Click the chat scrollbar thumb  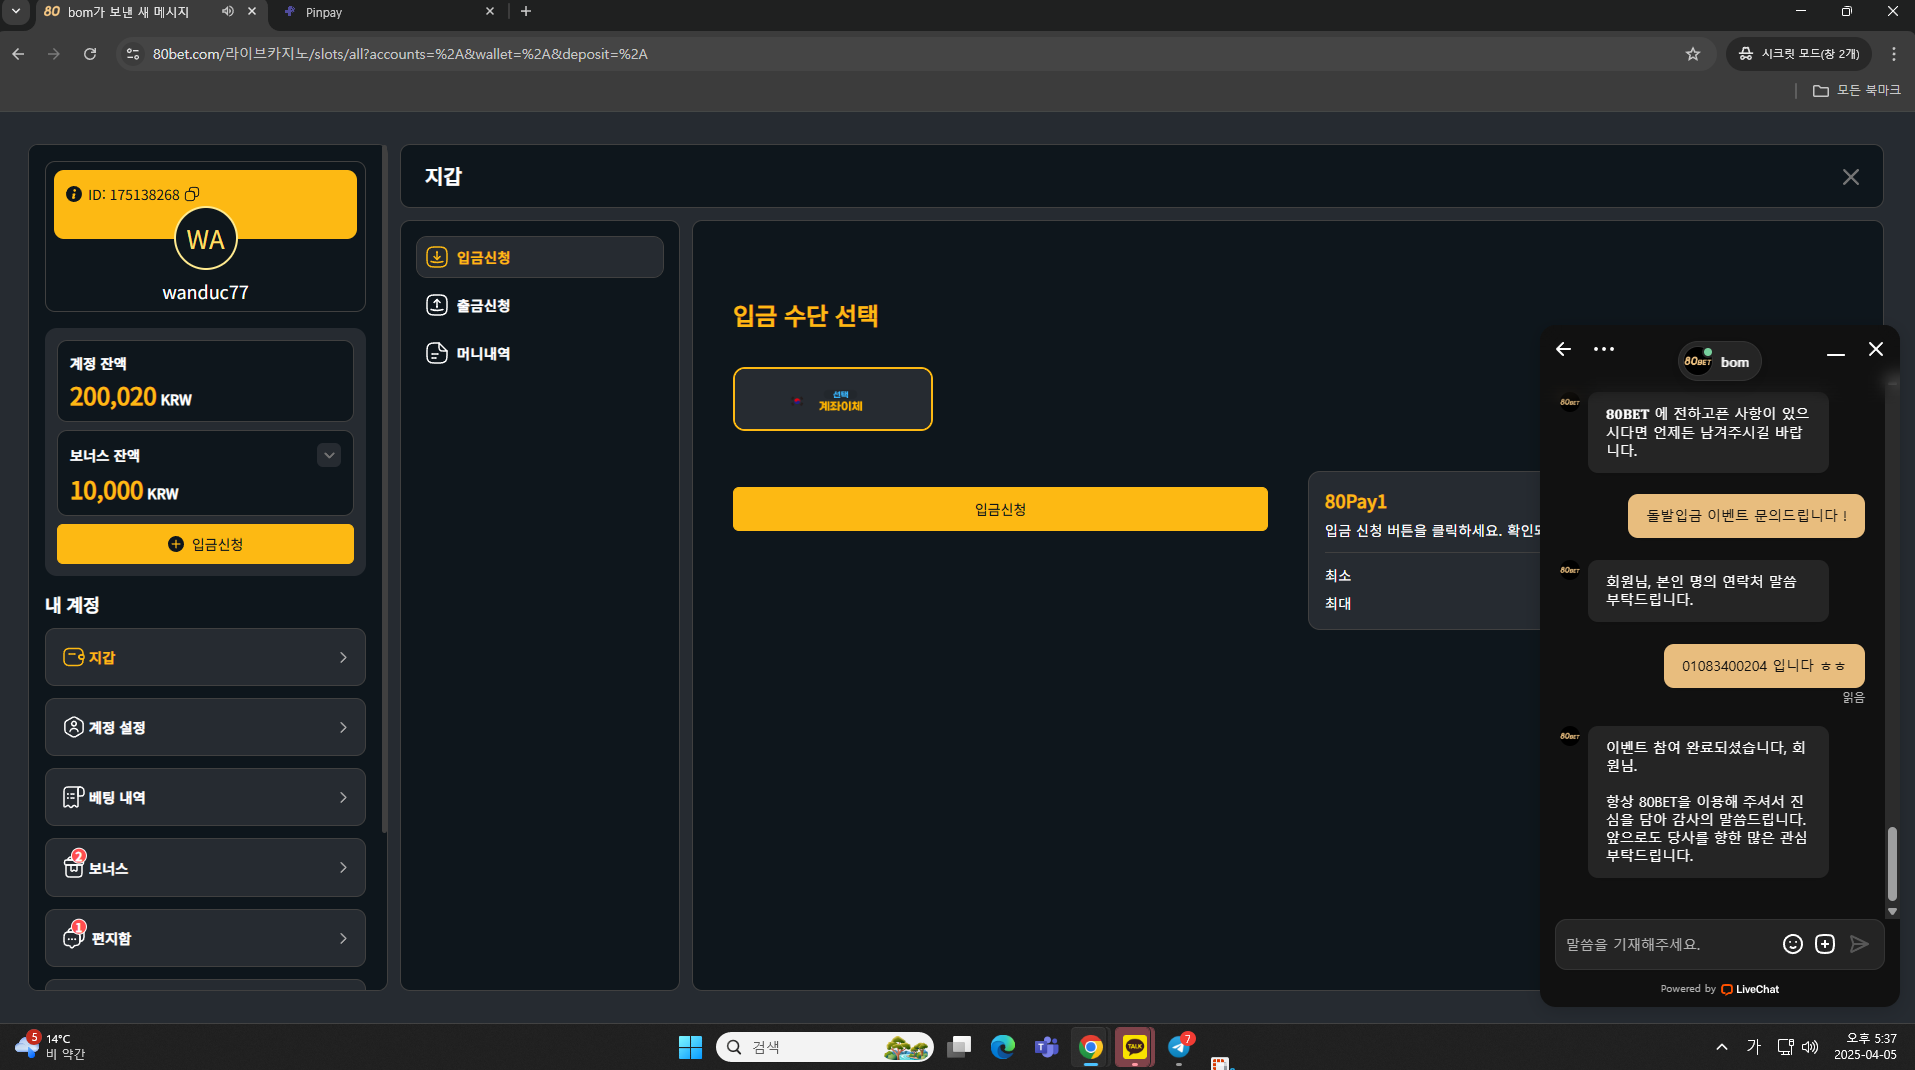tap(1892, 863)
